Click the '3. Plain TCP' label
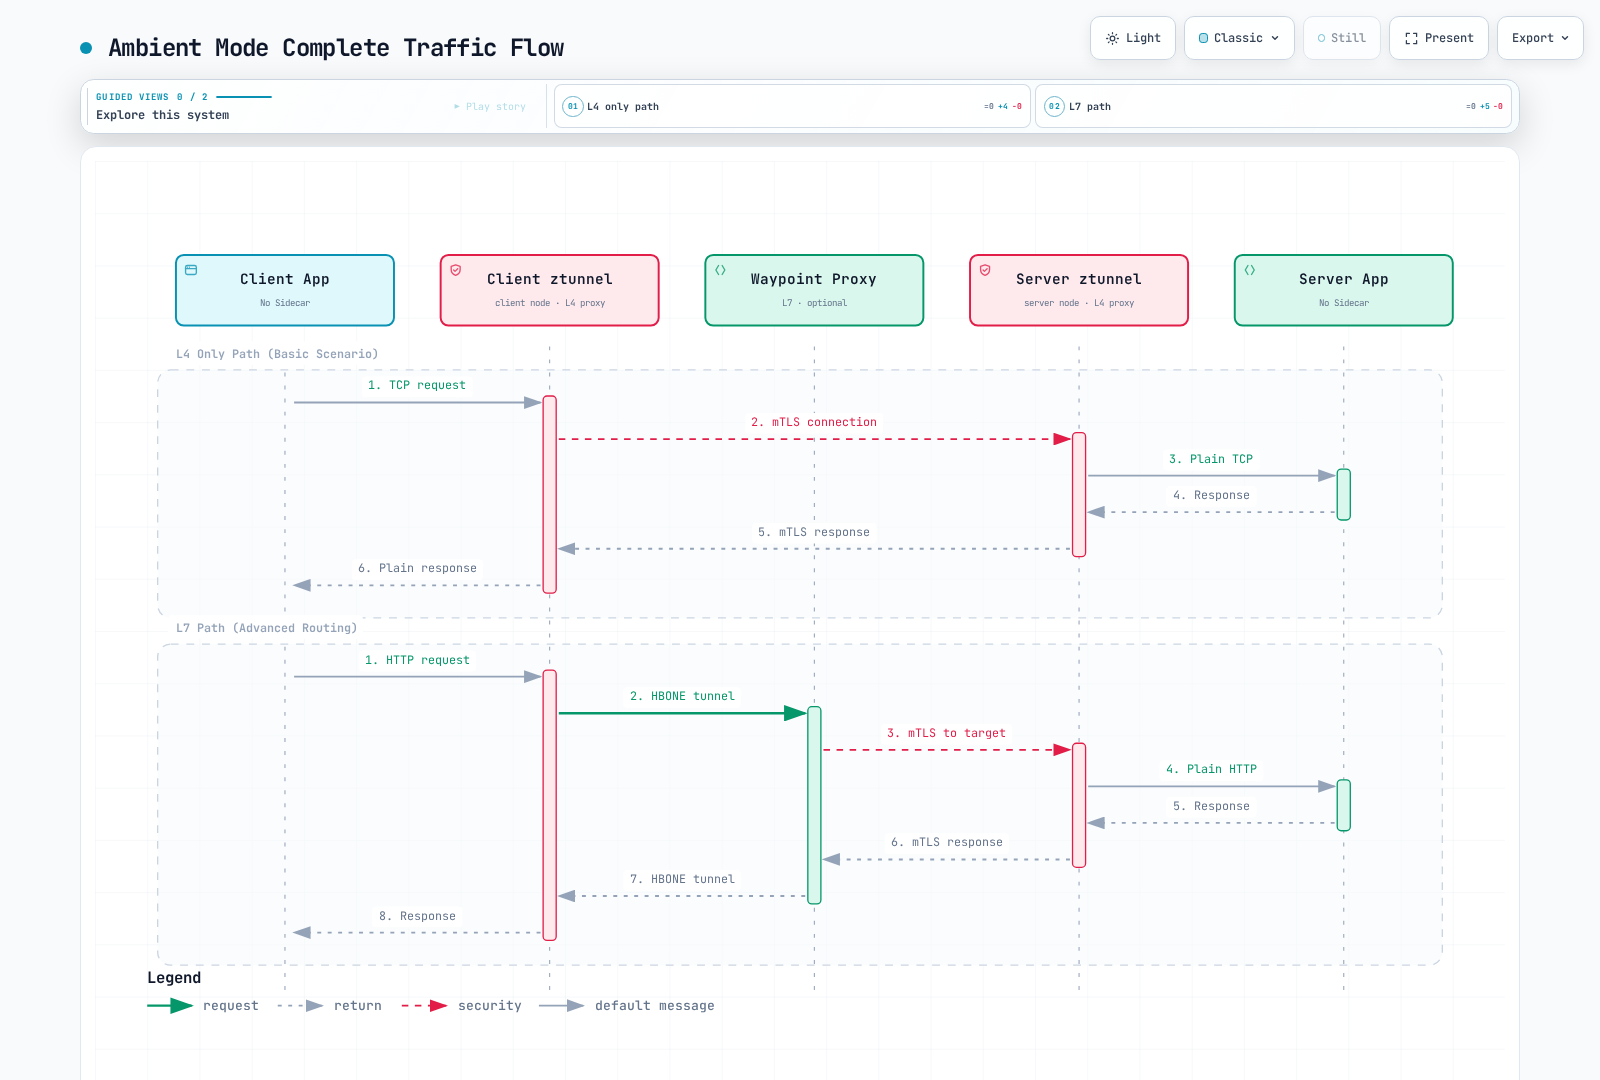 [x=1211, y=459]
